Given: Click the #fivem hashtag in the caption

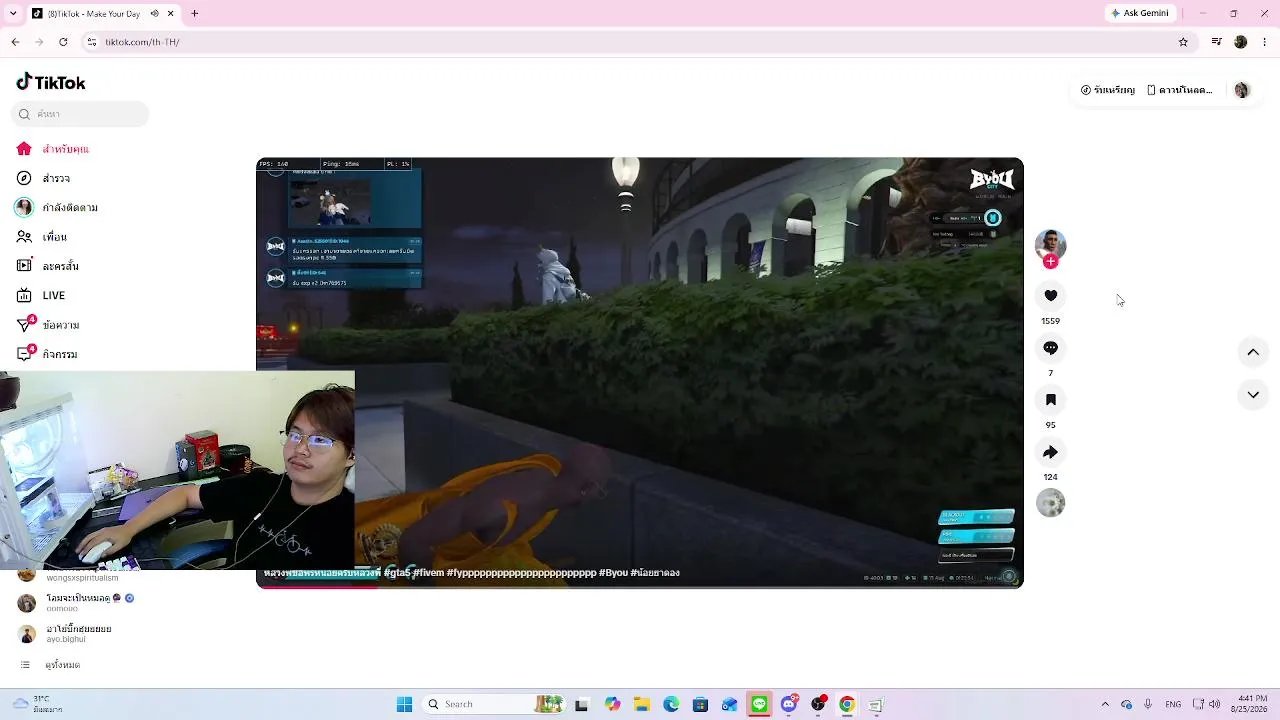Looking at the screenshot, I should (429, 573).
